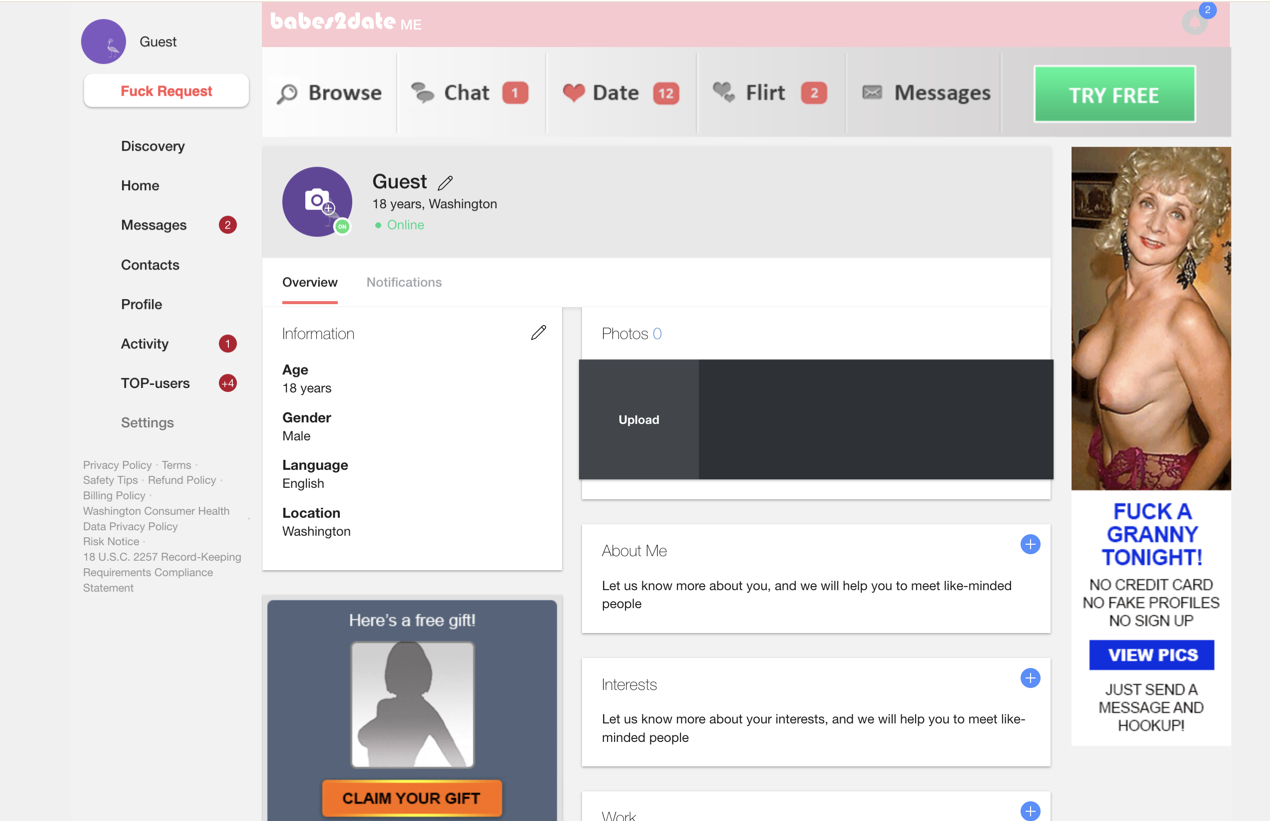Click Activity red badge 1
1271x821 pixels.
pos(227,343)
